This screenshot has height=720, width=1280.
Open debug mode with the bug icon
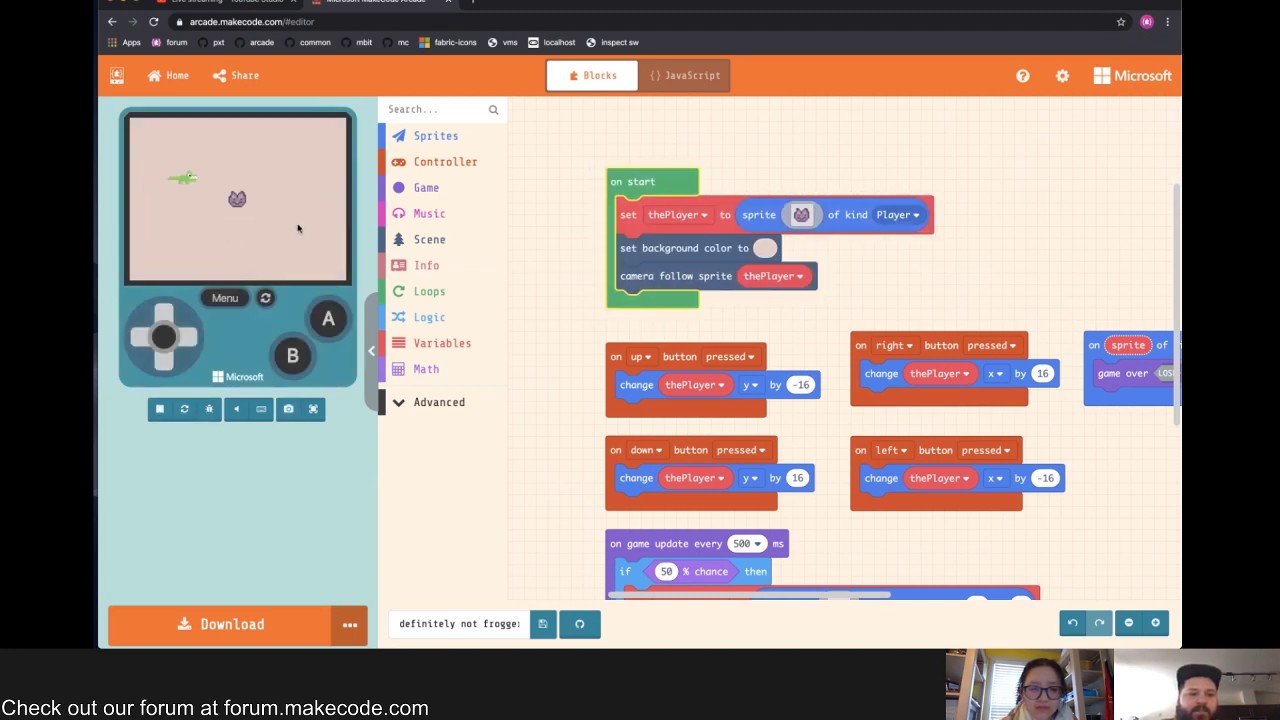pos(209,409)
